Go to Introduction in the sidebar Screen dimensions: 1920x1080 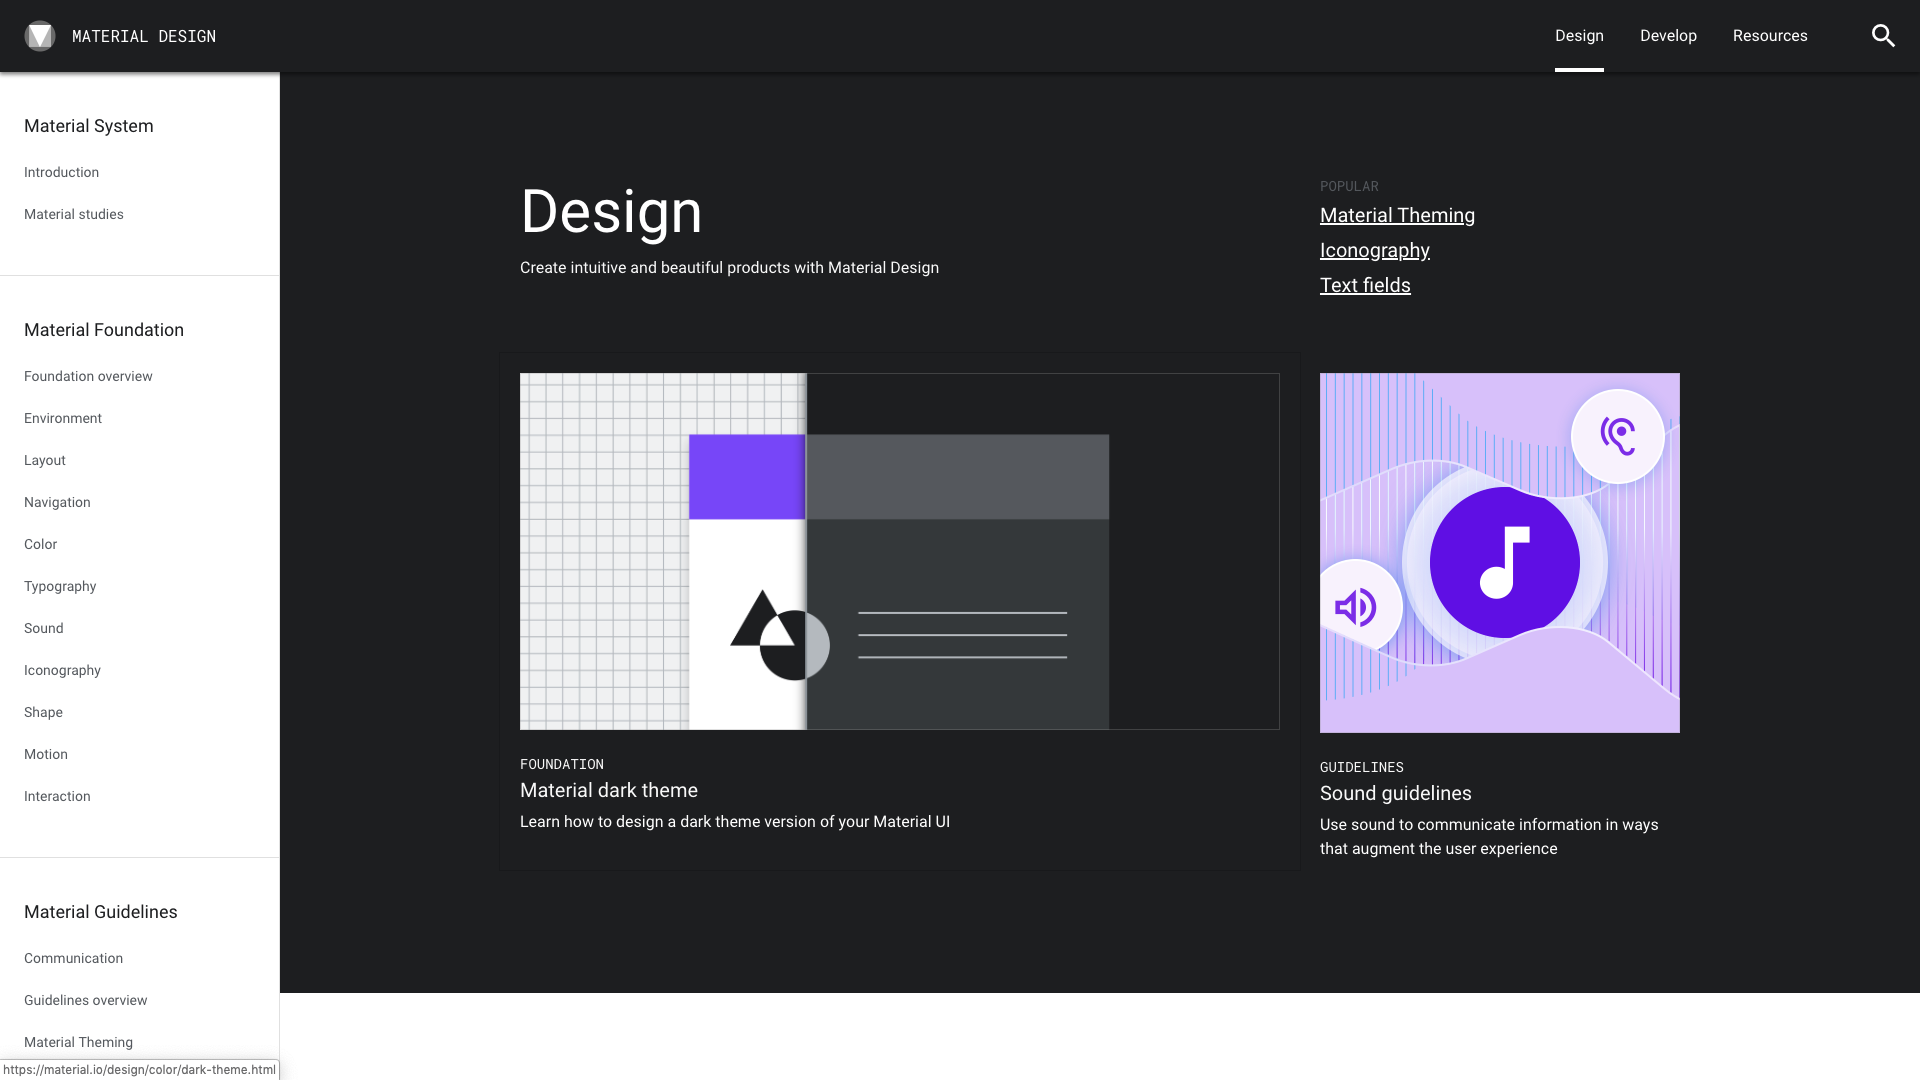pyautogui.click(x=61, y=172)
